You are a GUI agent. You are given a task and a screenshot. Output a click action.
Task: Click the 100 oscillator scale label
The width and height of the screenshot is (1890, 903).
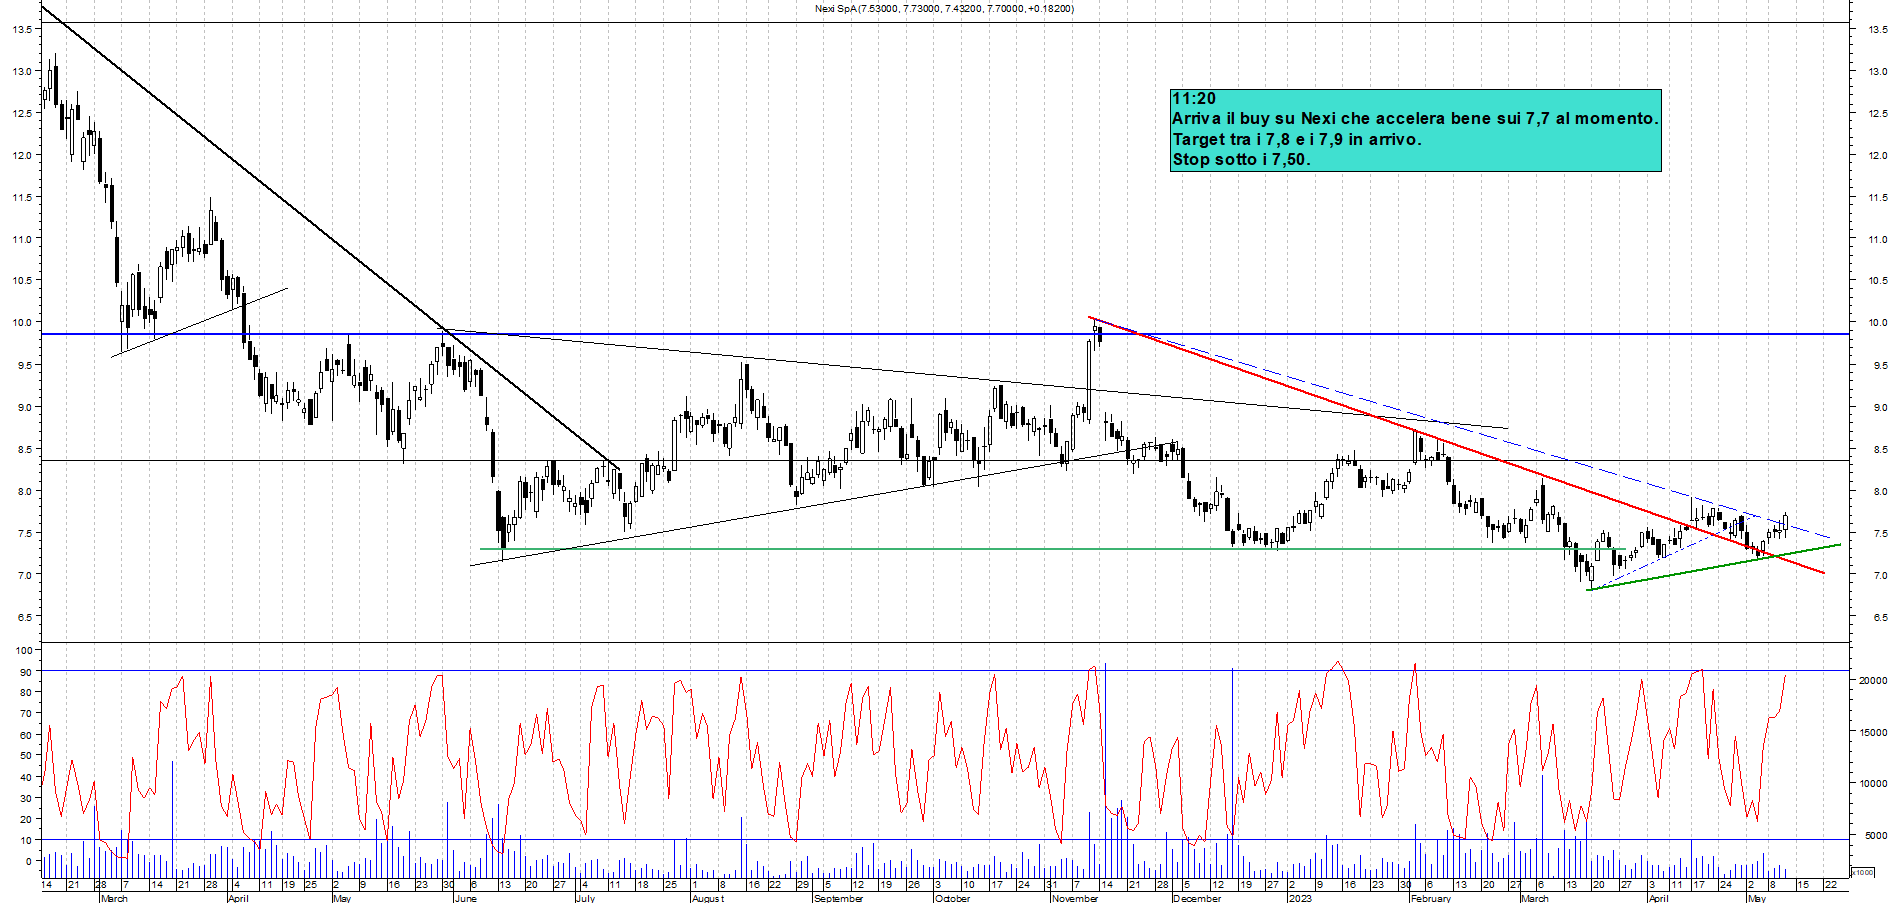pos(23,650)
